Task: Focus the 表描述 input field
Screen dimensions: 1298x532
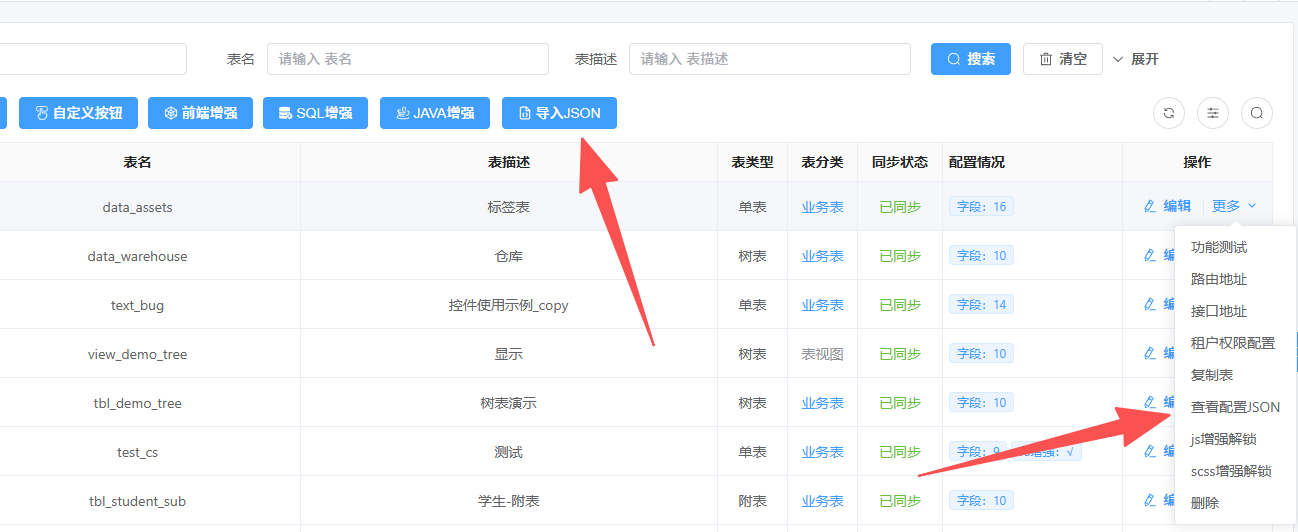Action: click(769, 59)
